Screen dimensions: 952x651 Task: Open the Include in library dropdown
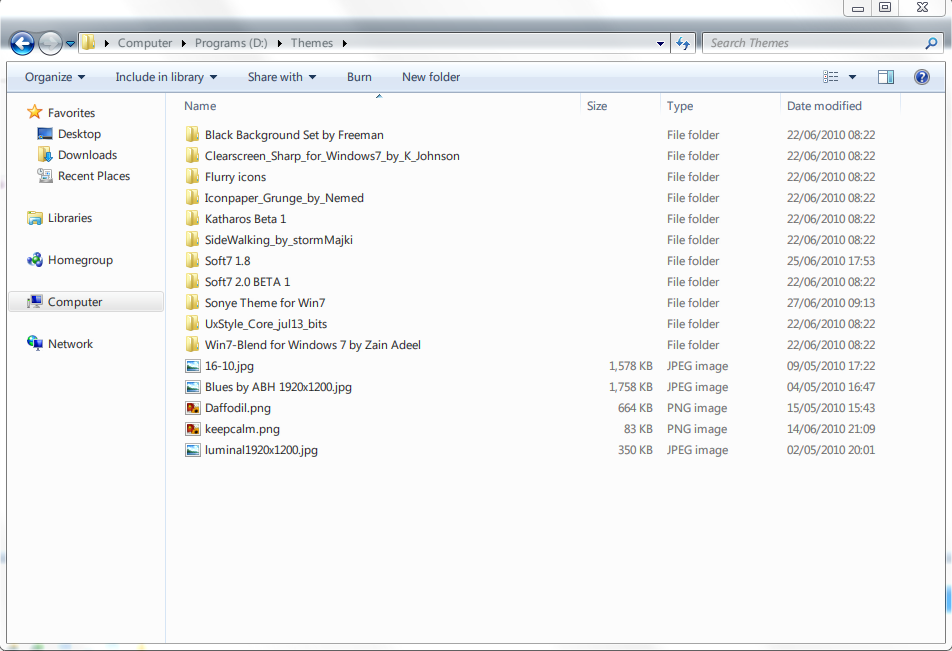[x=166, y=77]
